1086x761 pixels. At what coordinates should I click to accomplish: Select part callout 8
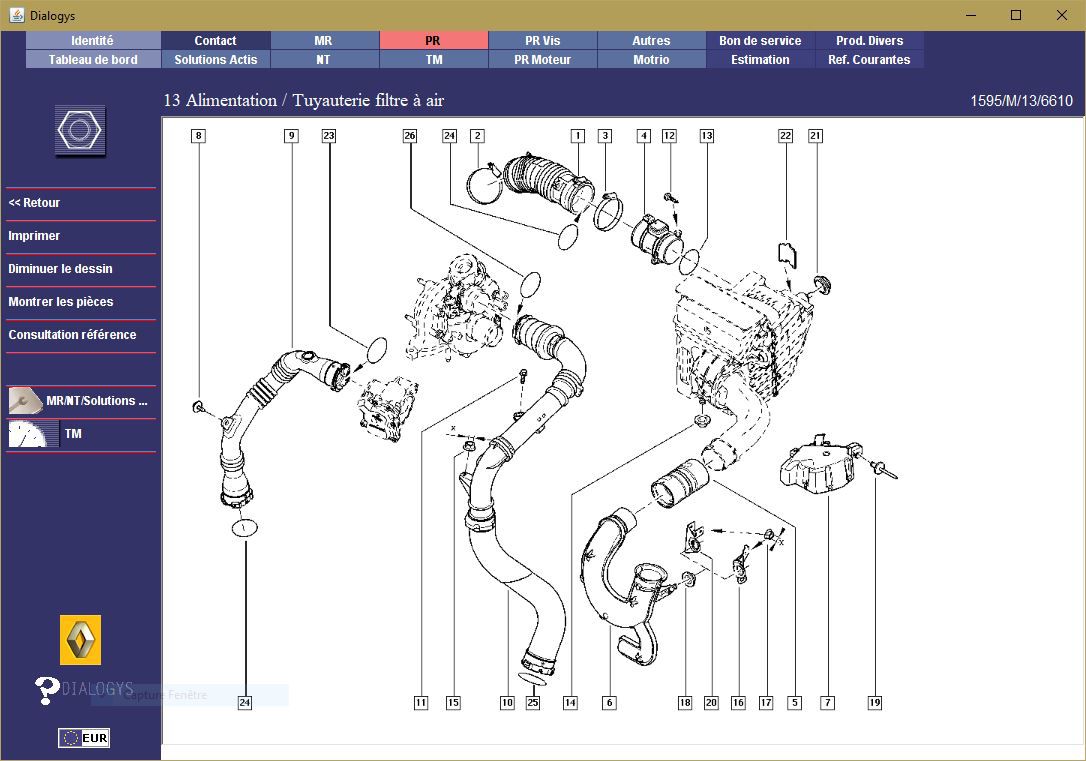[x=199, y=136]
